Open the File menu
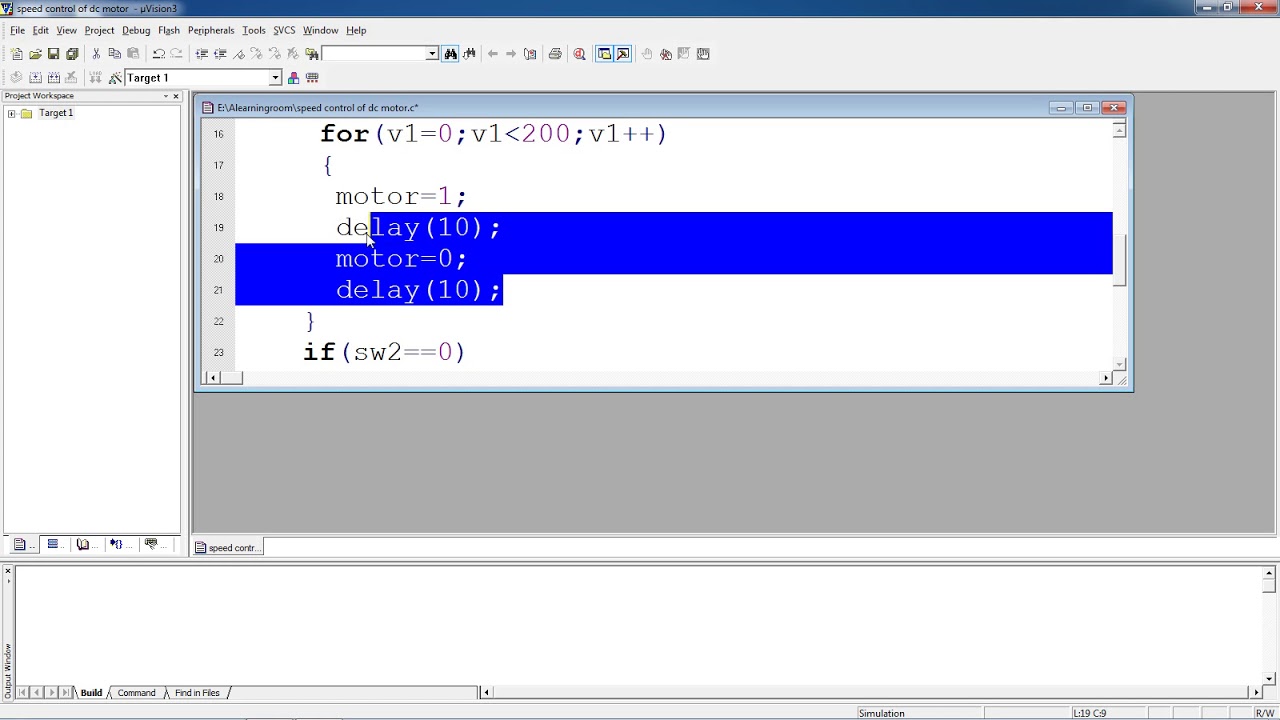The width and height of the screenshot is (1280, 720). (17, 30)
